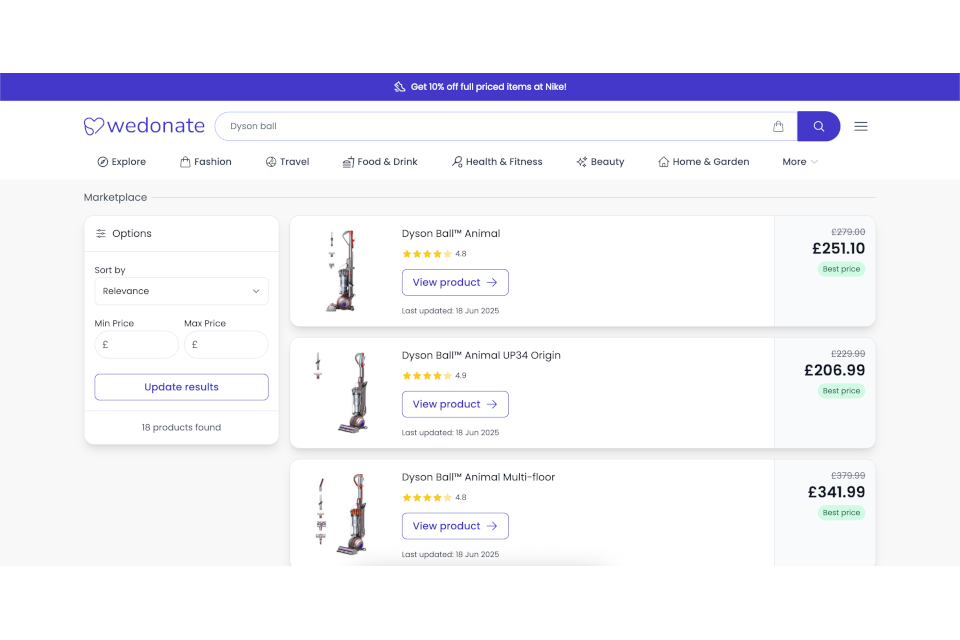960x640 pixels.
Task: Click Best price badge under £206.99
Action: pos(841,391)
